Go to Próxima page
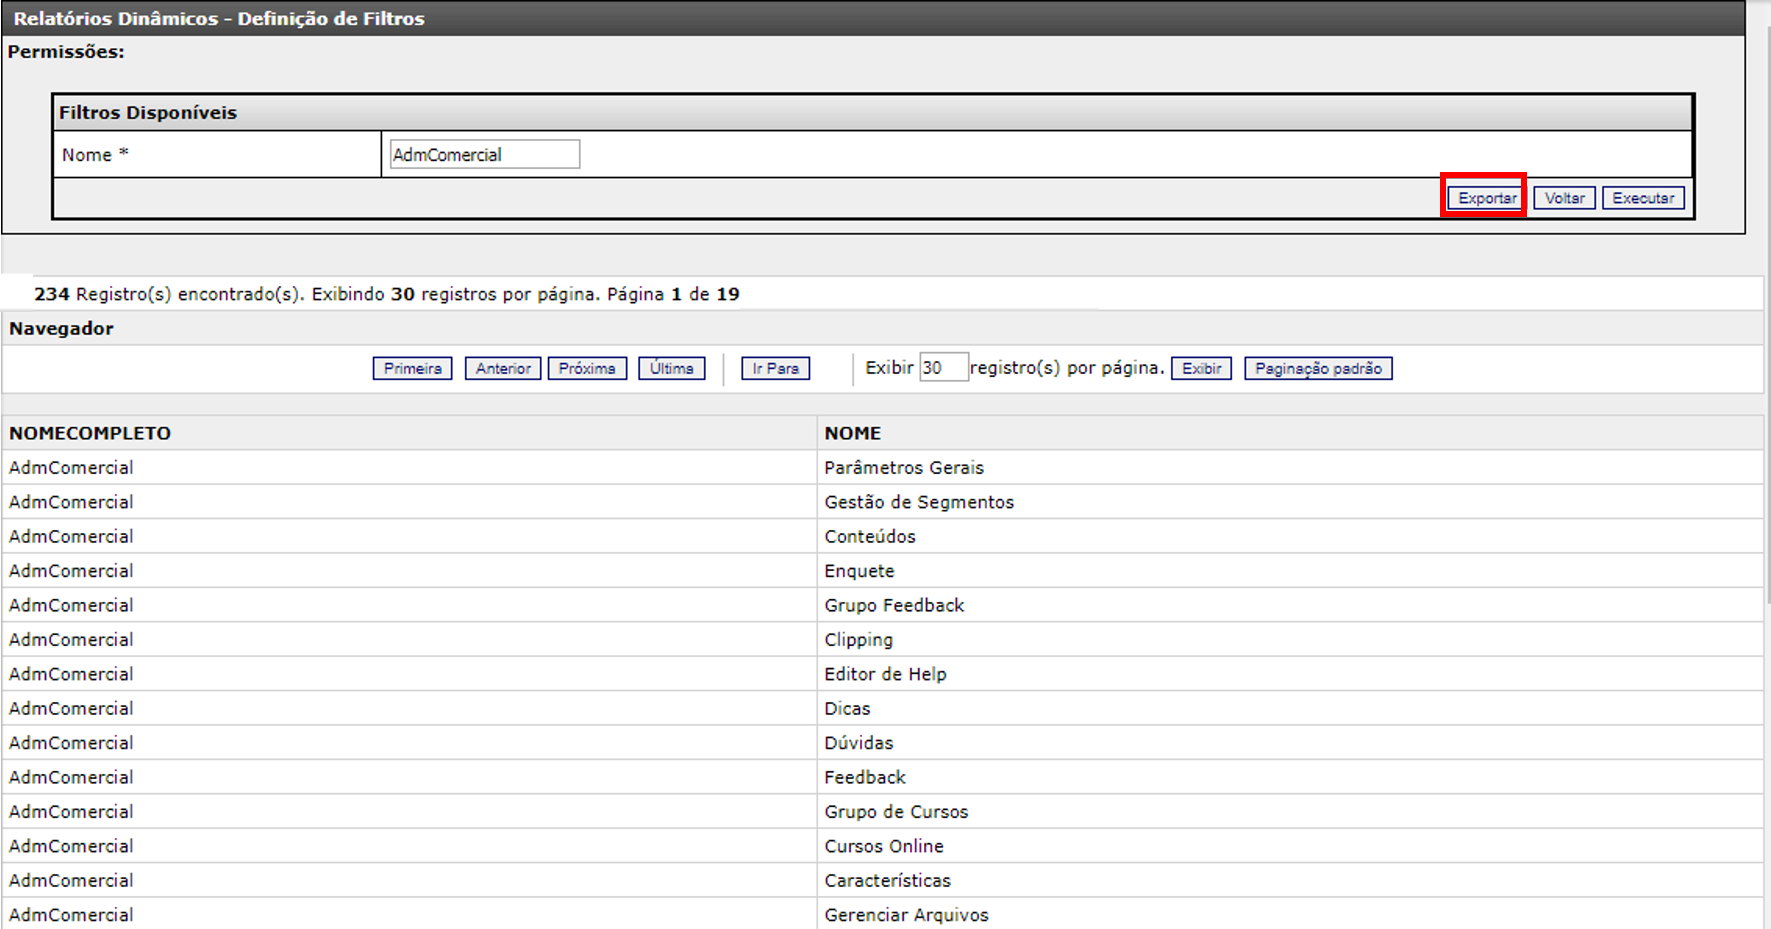1771x929 pixels. tap(587, 368)
